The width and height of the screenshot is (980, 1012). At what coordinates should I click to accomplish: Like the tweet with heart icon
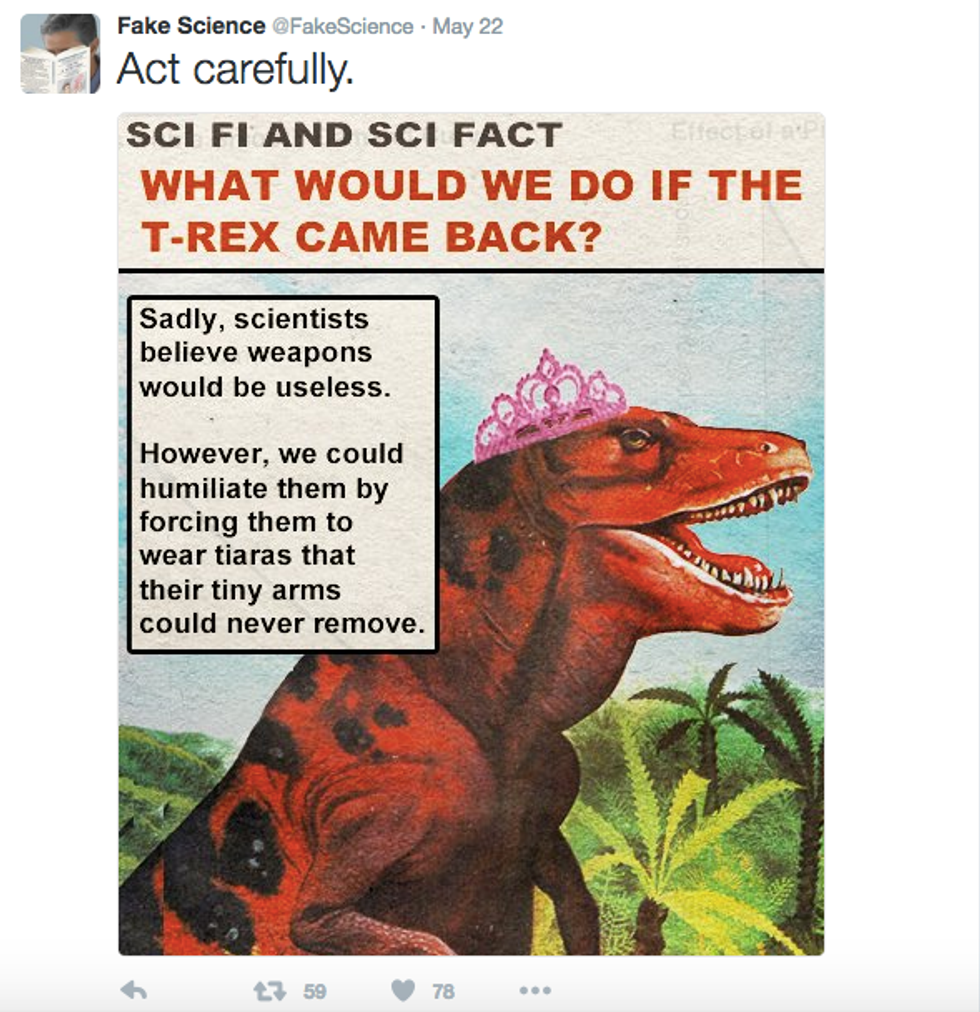403,990
